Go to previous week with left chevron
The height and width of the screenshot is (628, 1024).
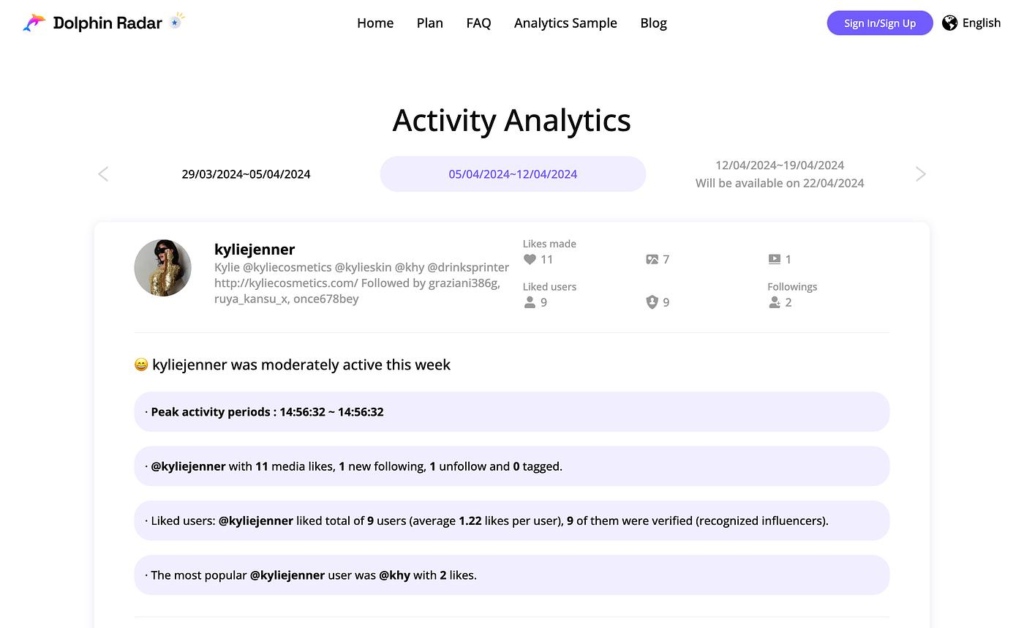click(103, 174)
